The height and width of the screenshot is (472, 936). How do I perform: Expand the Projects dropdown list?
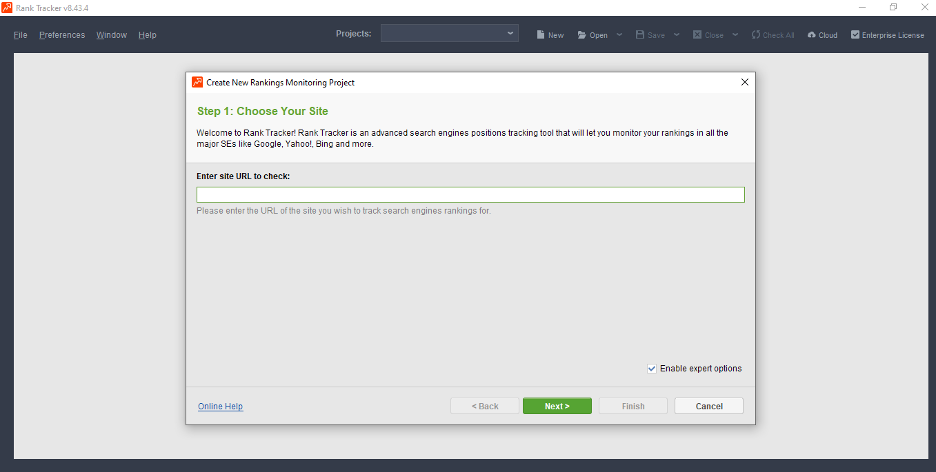coord(511,34)
